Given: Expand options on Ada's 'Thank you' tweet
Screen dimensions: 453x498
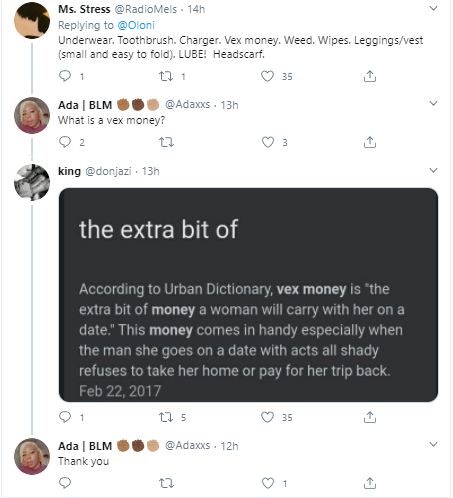Looking at the screenshot, I should click(x=433, y=444).
